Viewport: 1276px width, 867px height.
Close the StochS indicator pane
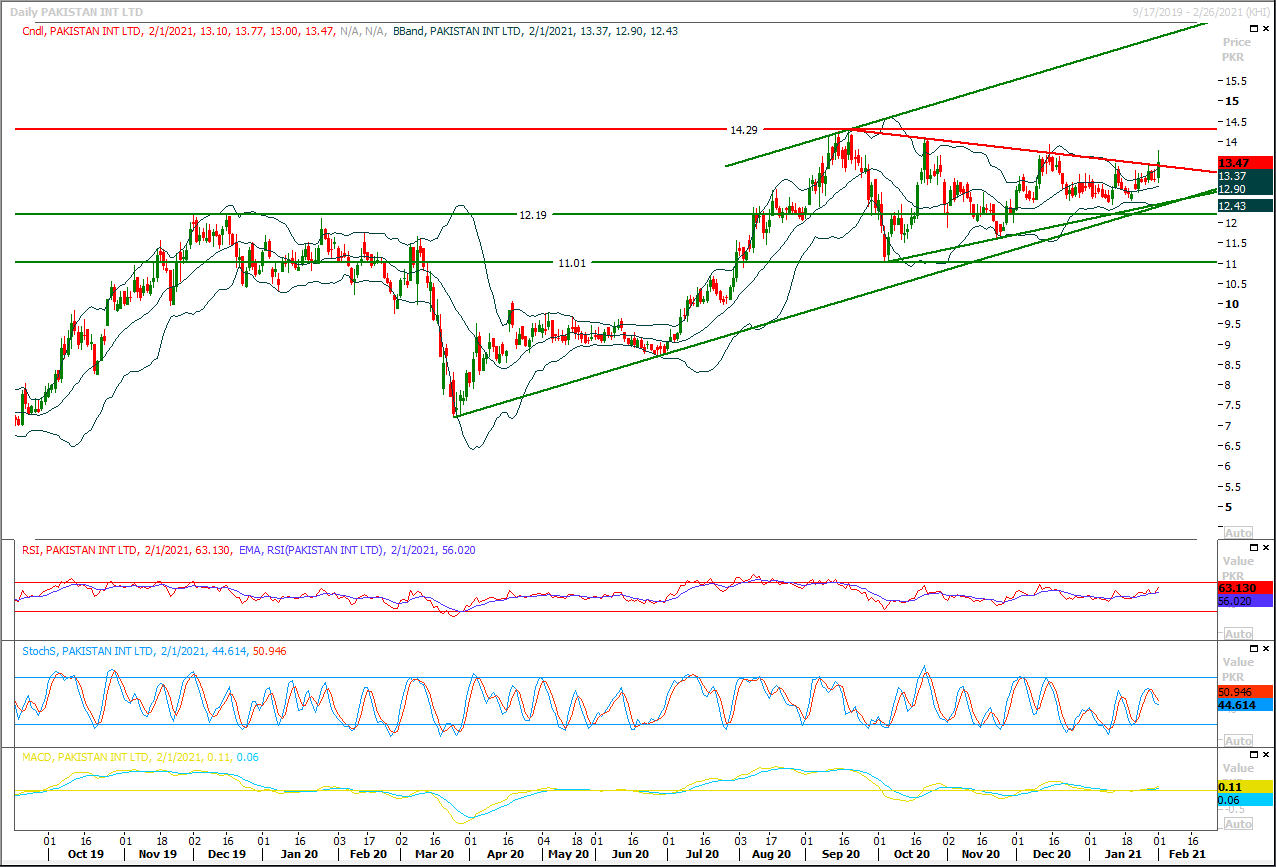coord(1267,649)
